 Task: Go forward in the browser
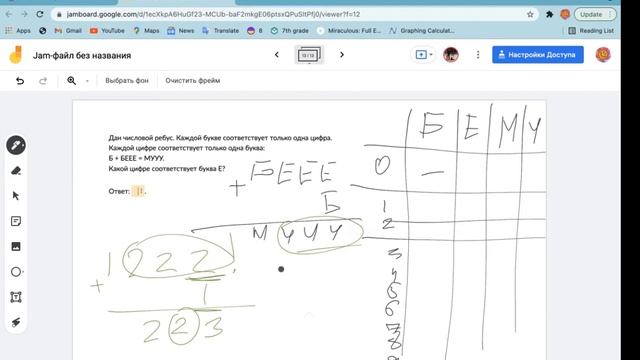(24, 14)
